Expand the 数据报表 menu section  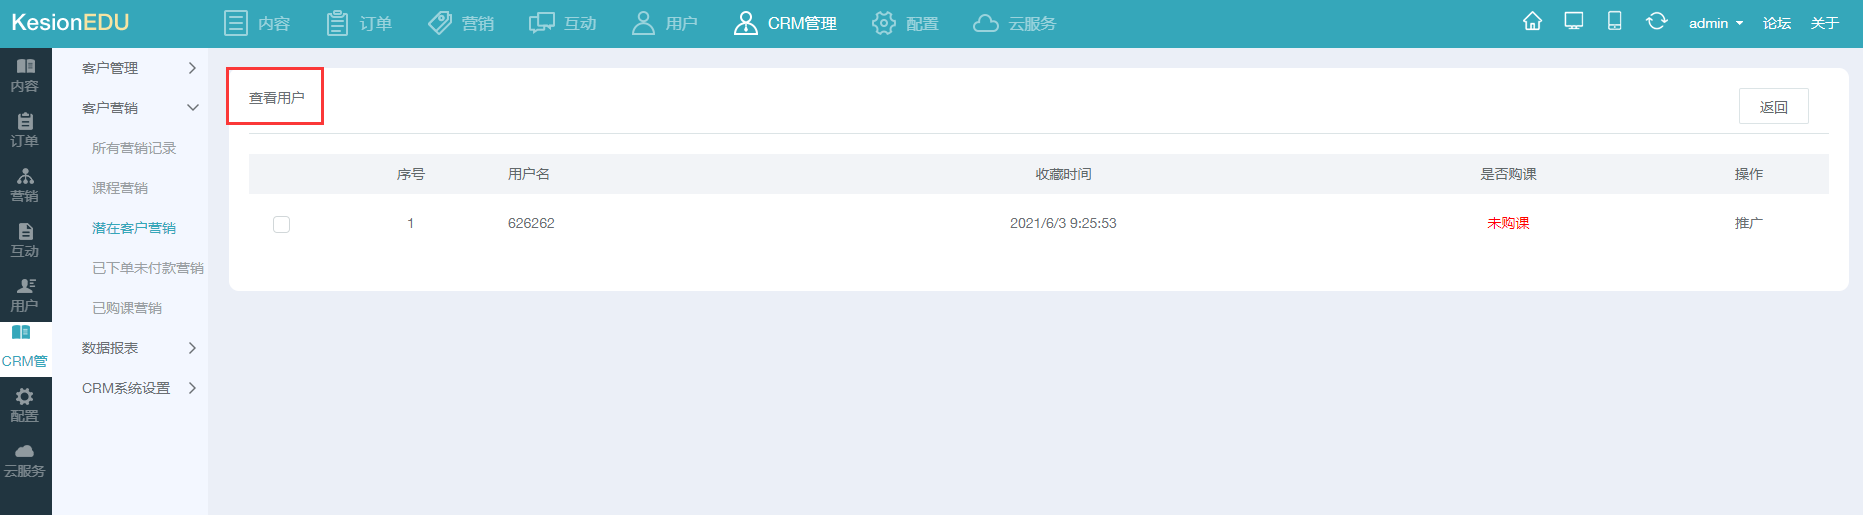(x=139, y=348)
